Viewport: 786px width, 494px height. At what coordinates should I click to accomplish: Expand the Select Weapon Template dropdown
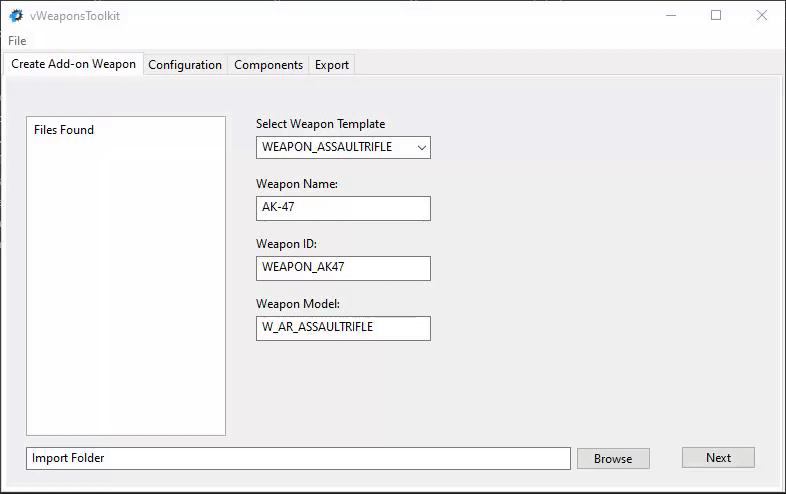pyautogui.click(x=343, y=147)
